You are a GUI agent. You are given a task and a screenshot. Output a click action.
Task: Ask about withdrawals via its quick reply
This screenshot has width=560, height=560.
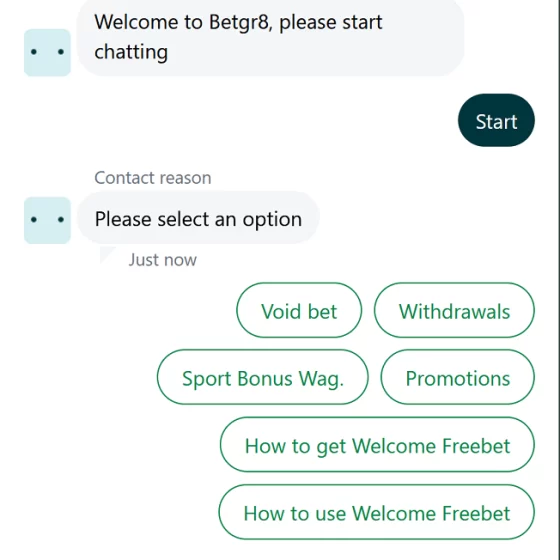[454, 310]
